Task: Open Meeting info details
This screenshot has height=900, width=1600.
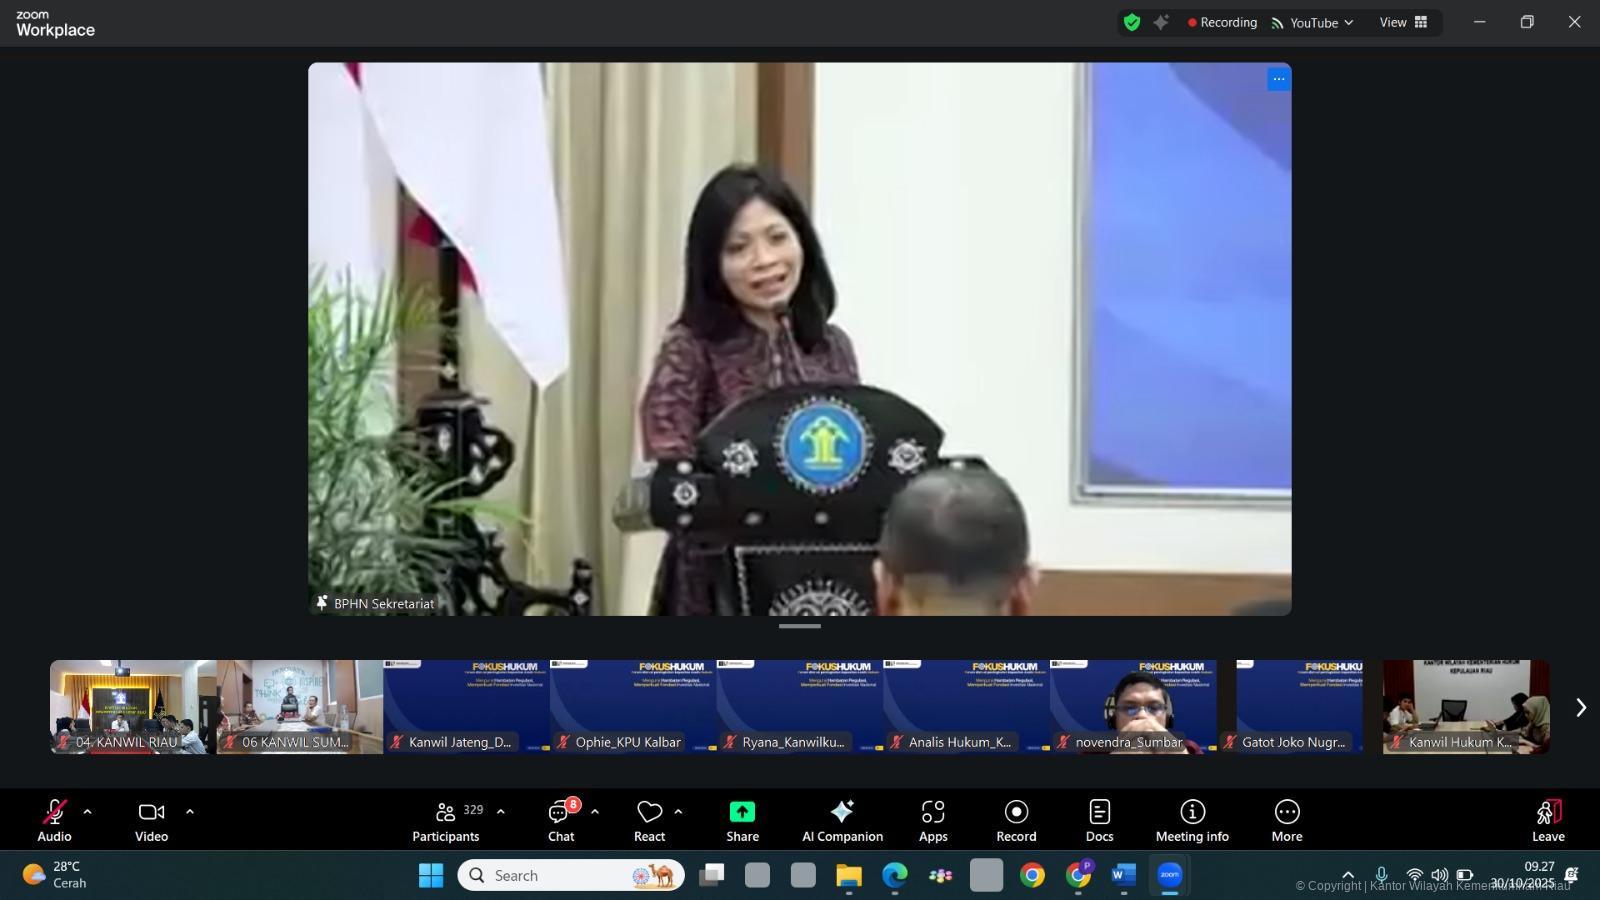Action: (x=1192, y=820)
